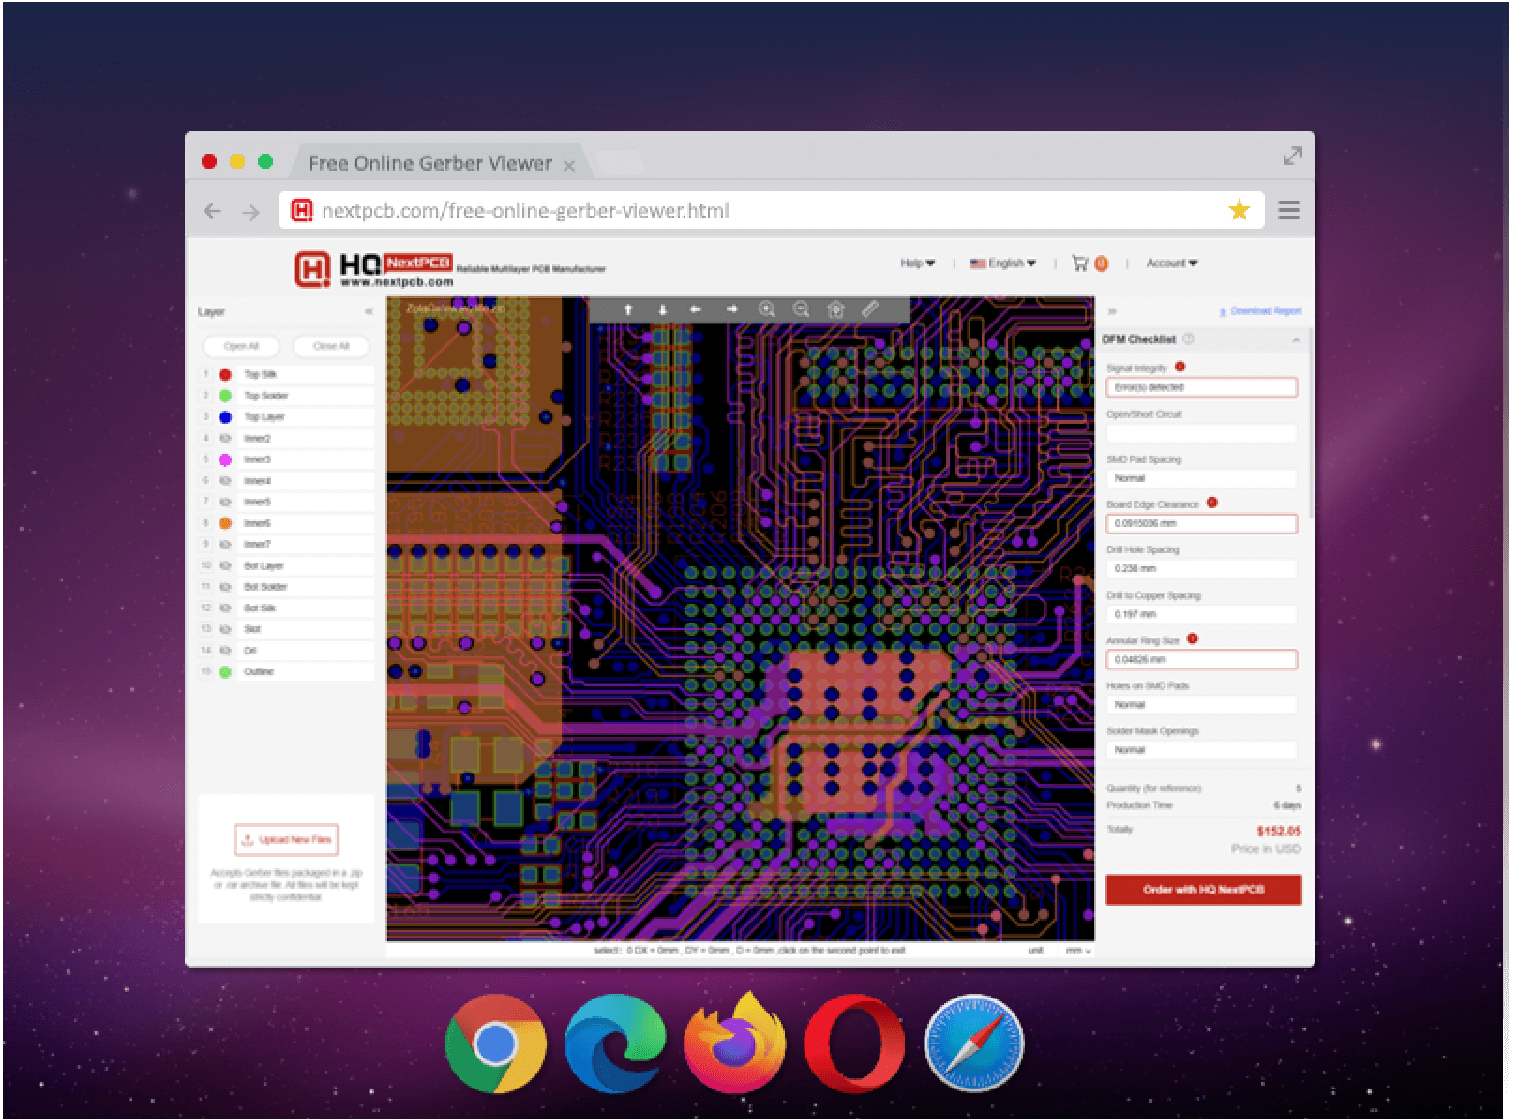
Task: Toggle visibility of the Bot Layer
Action: coord(225,566)
